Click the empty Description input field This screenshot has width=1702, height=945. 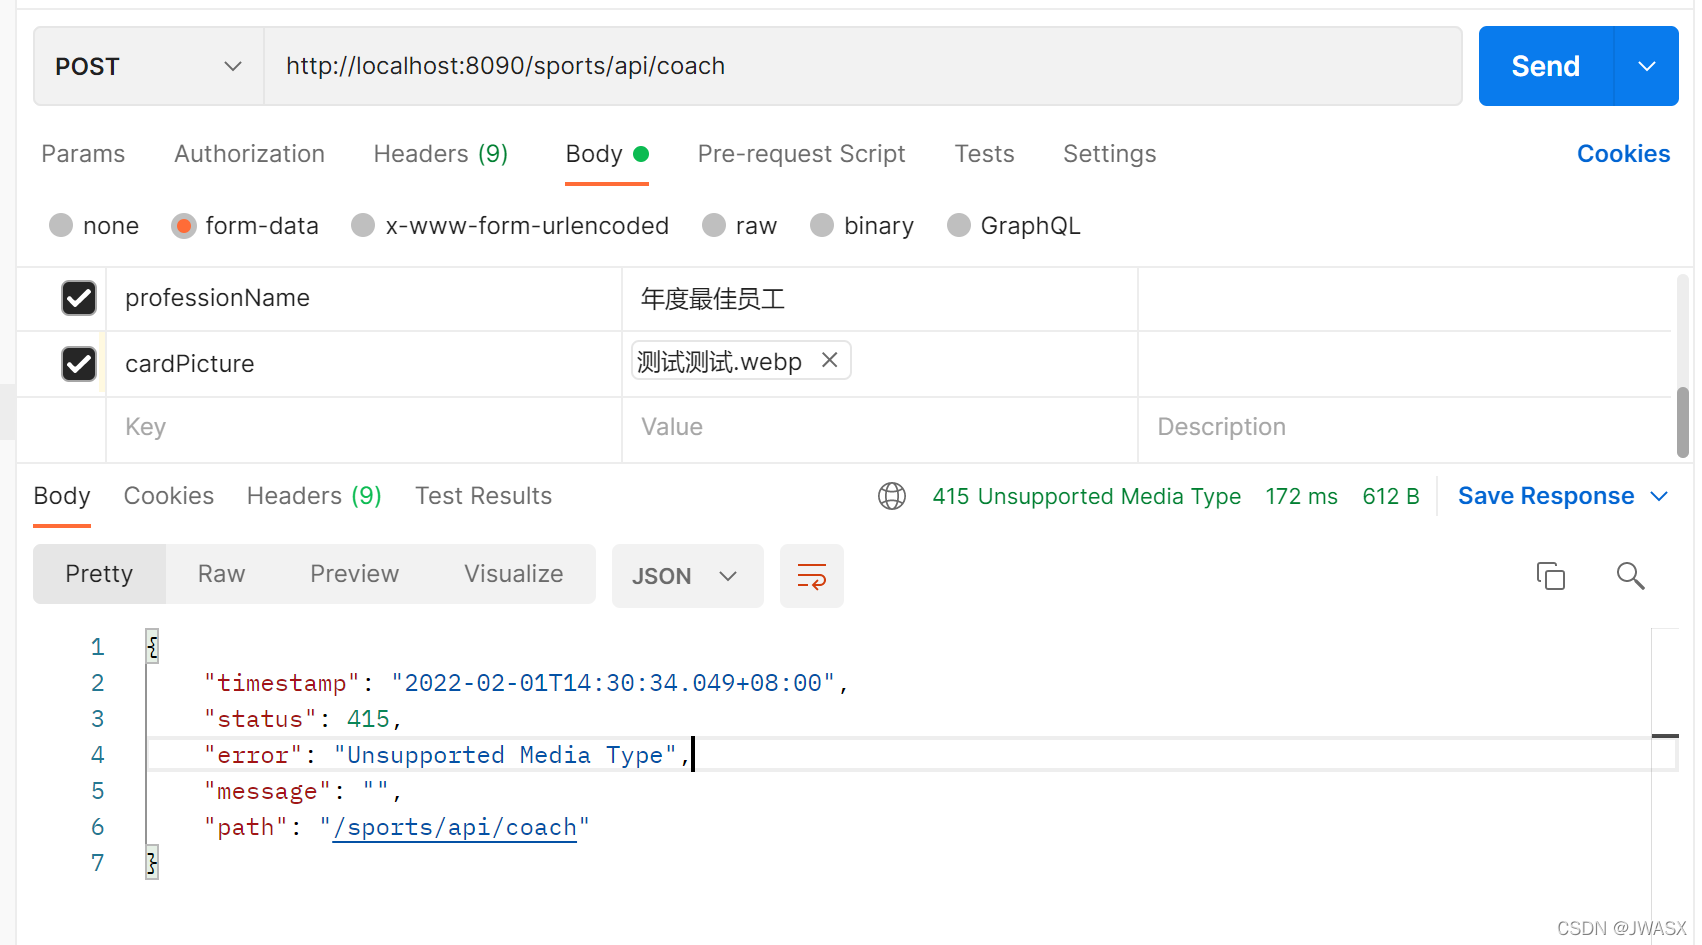coord(1405,428)
